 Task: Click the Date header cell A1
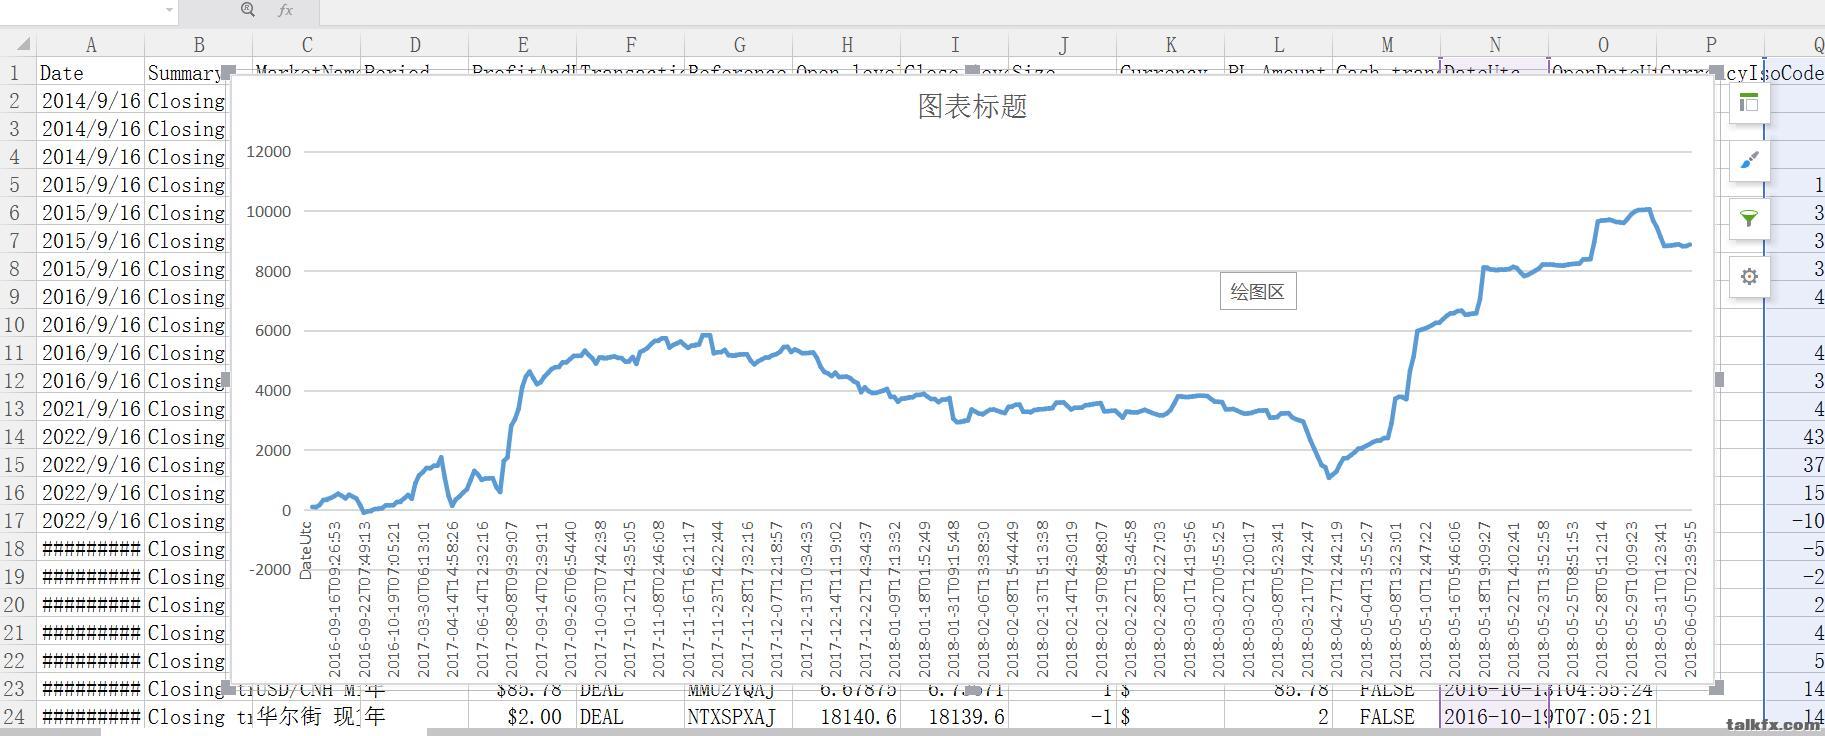coord(90,72)
